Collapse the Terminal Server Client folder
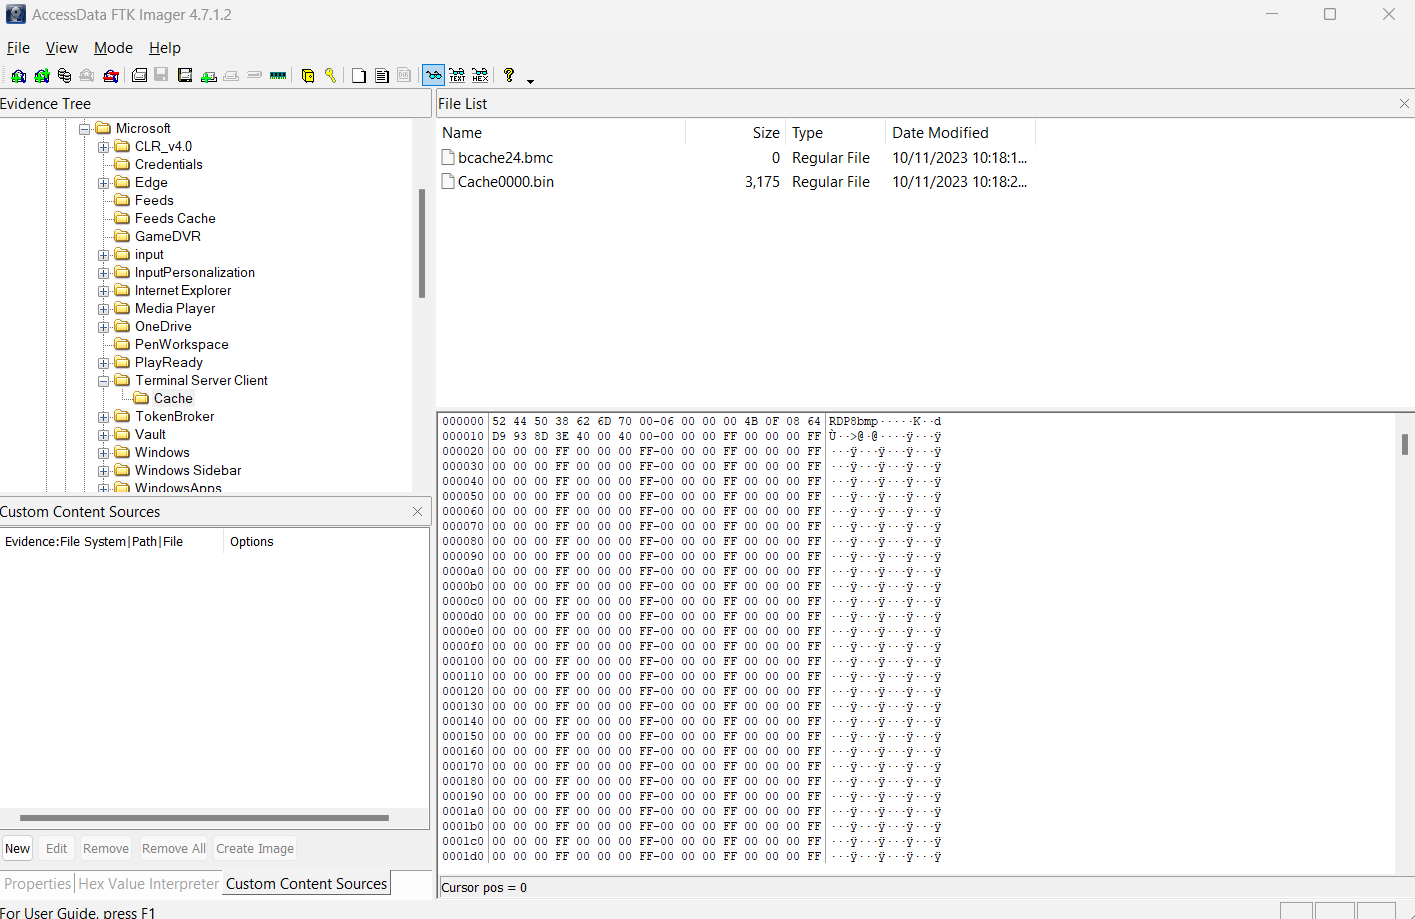The height and width of the screenshot is (919, 1415). tap(104, 381)
